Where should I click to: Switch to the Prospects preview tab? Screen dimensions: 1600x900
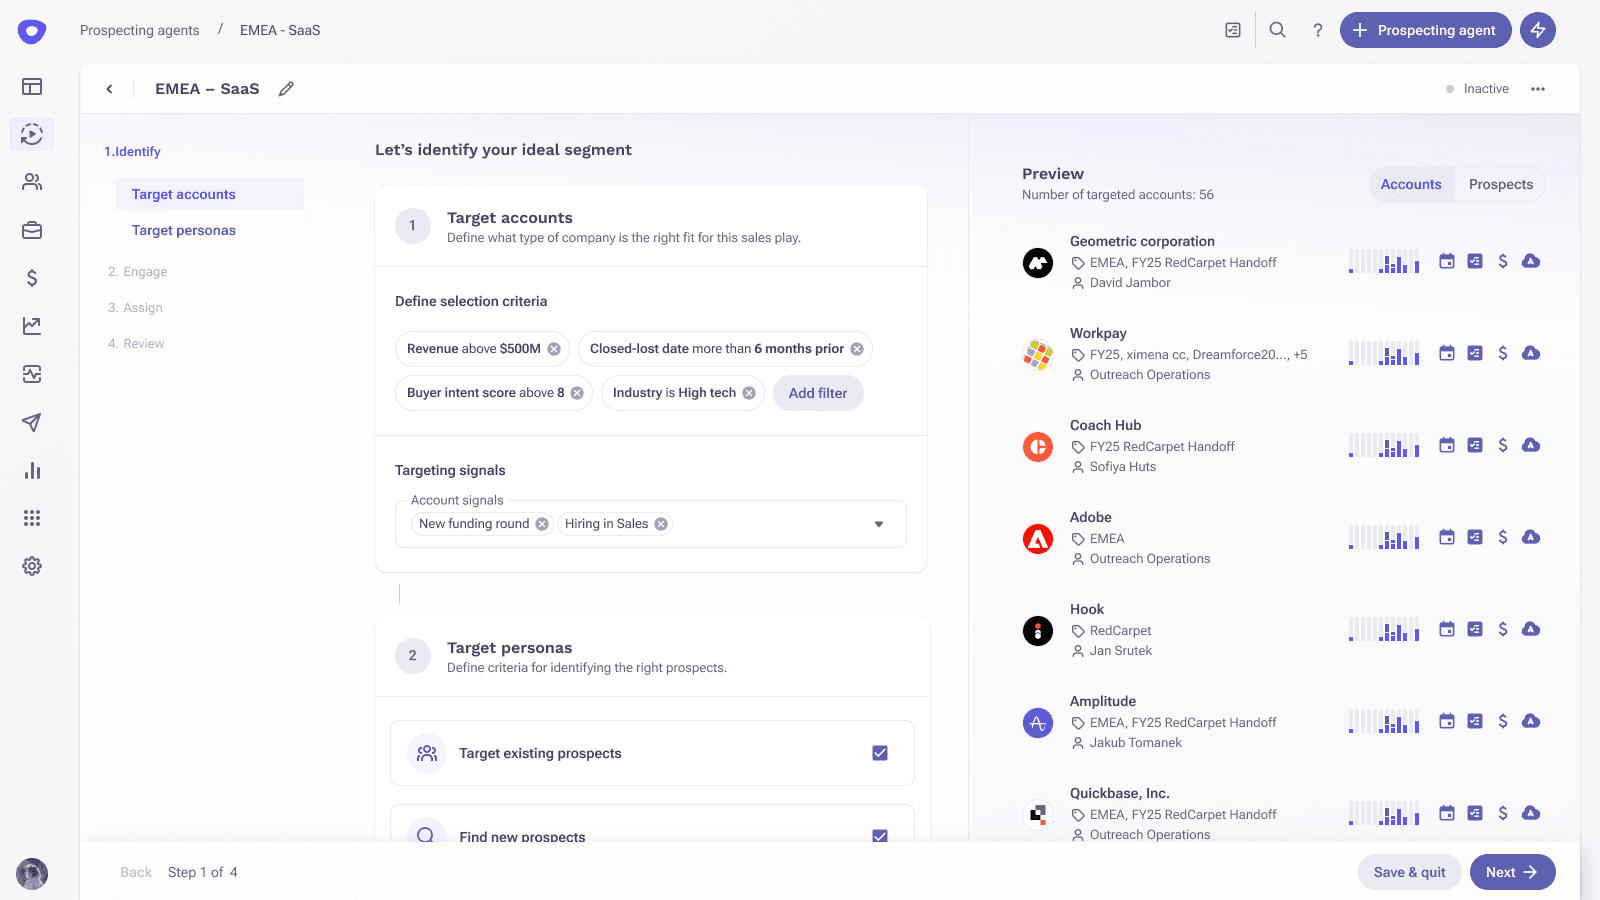coord(1500,184)
